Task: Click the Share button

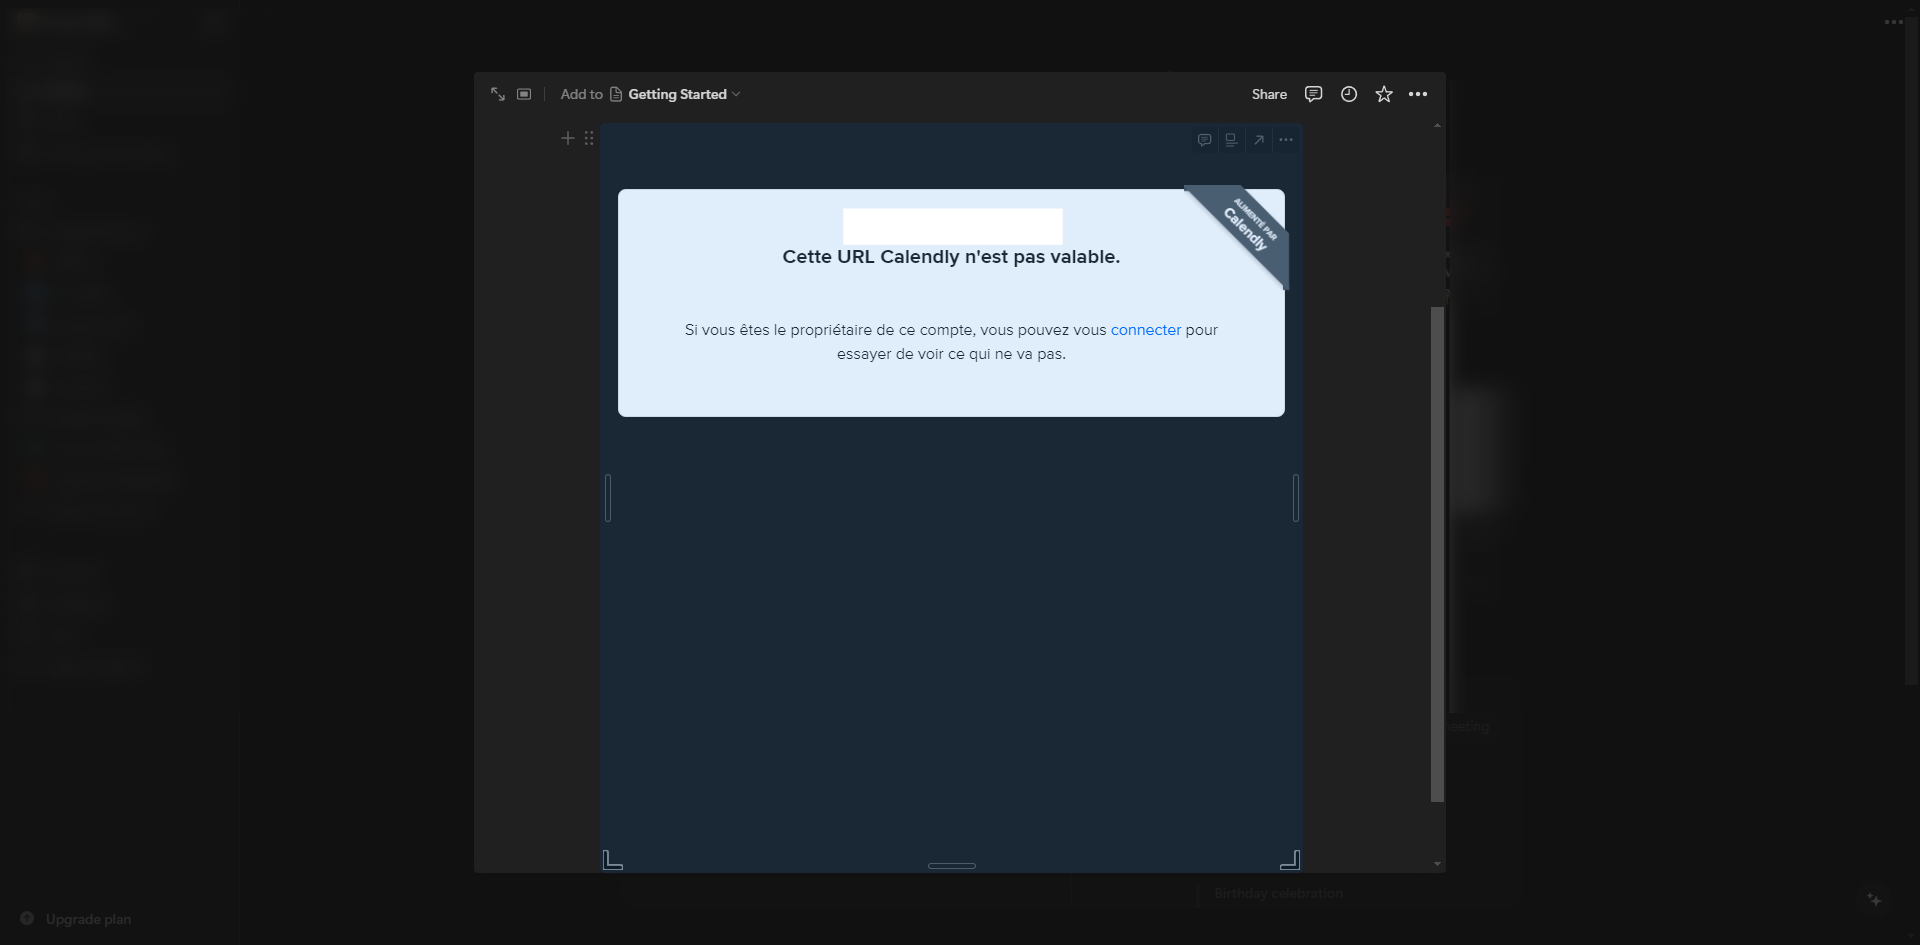Action: tap(1269, 94)
